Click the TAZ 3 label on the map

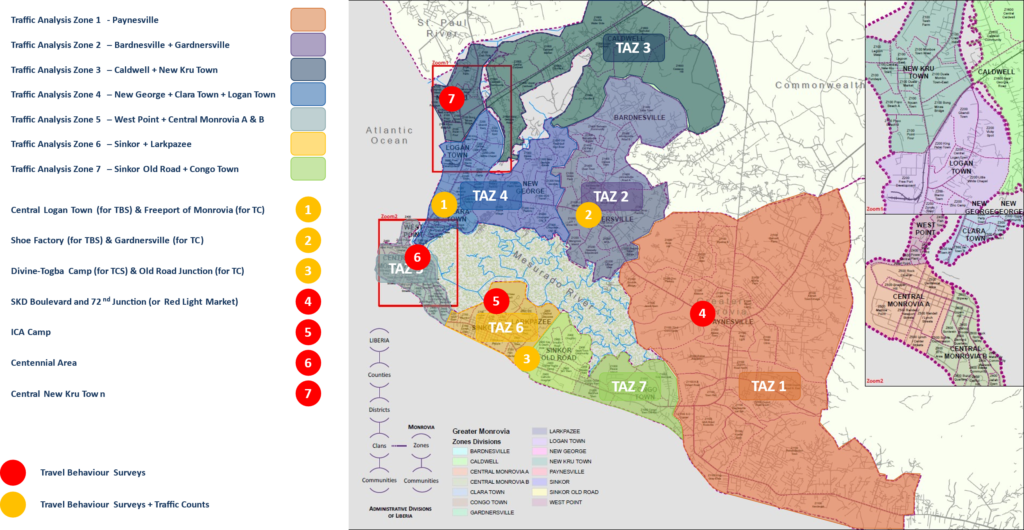634,48
